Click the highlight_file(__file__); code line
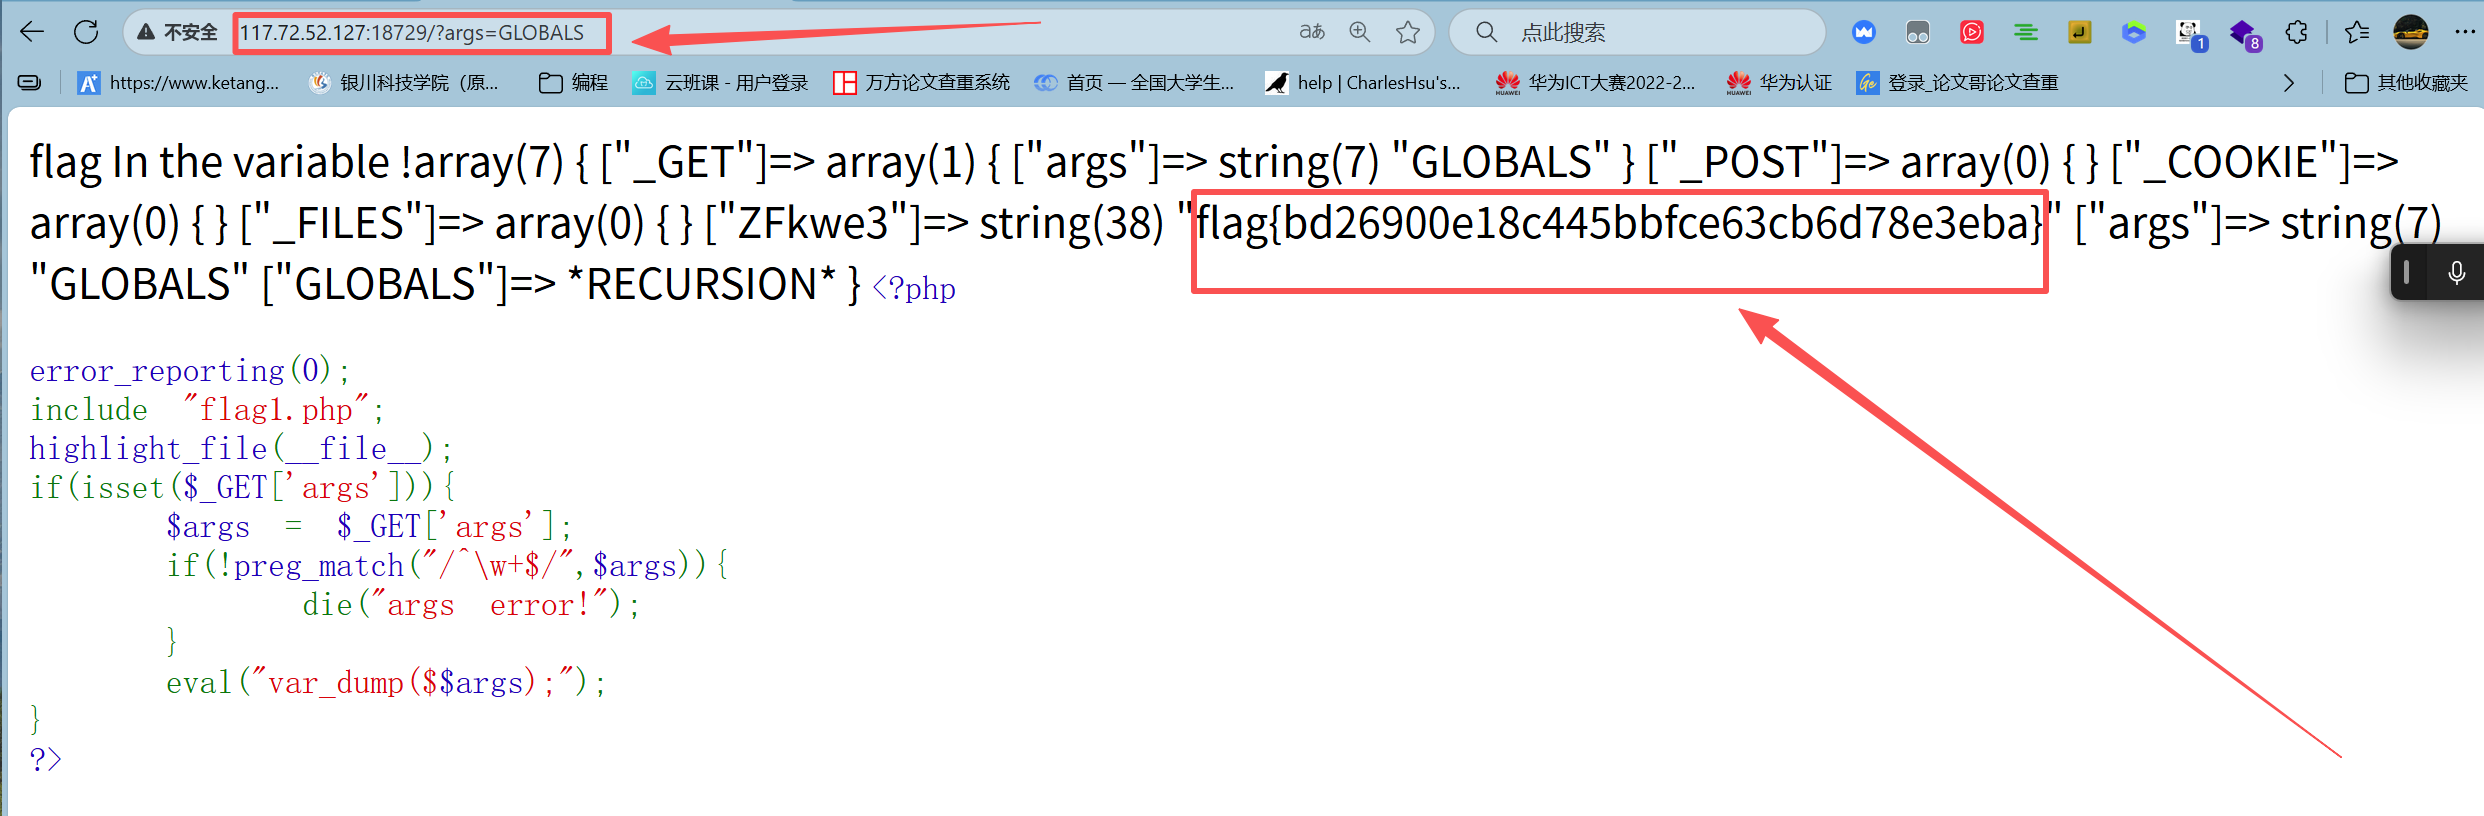2484x816 pixels. (x=241, y=449)
